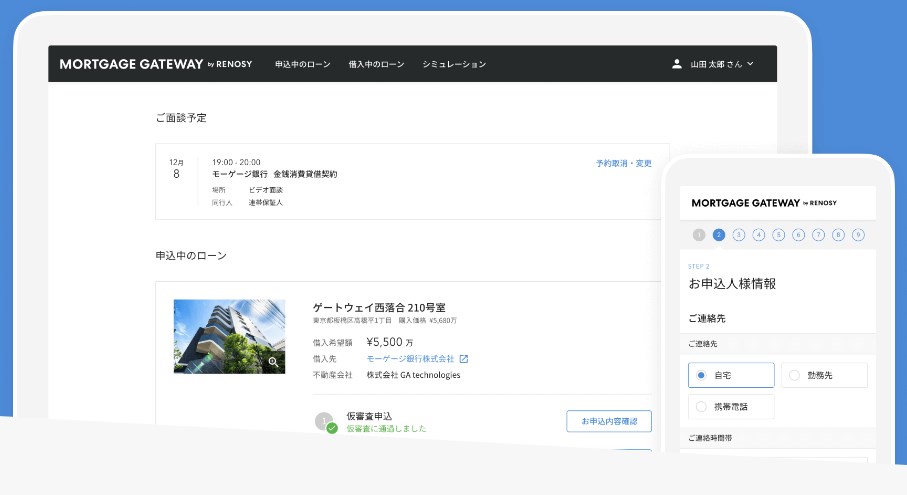Screen dimensions: 907x495
Task: Open the ゲートウェイ西落合 building thumbnail
Action: coord(230,337)
